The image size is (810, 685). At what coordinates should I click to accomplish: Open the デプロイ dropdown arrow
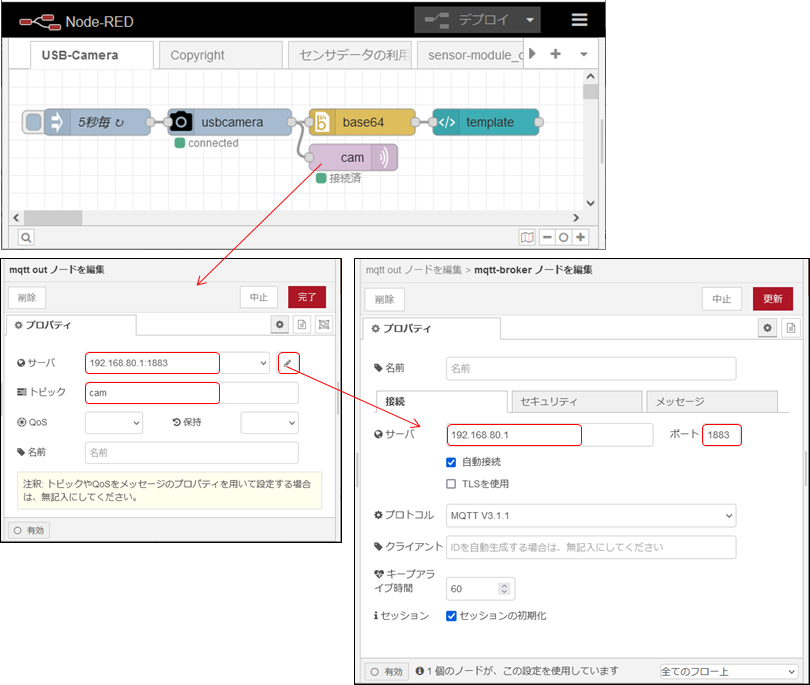point(530,20)
